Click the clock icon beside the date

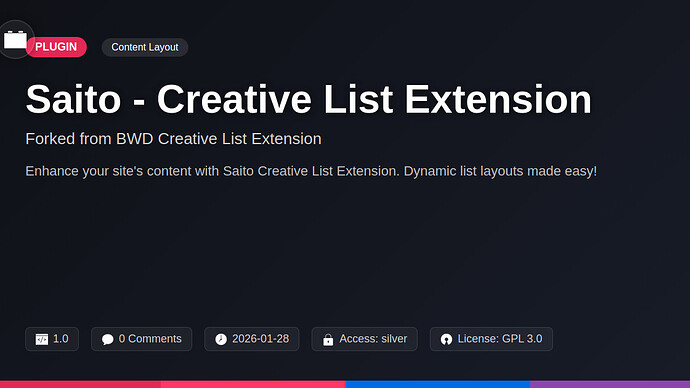click(x=221, y=339)
